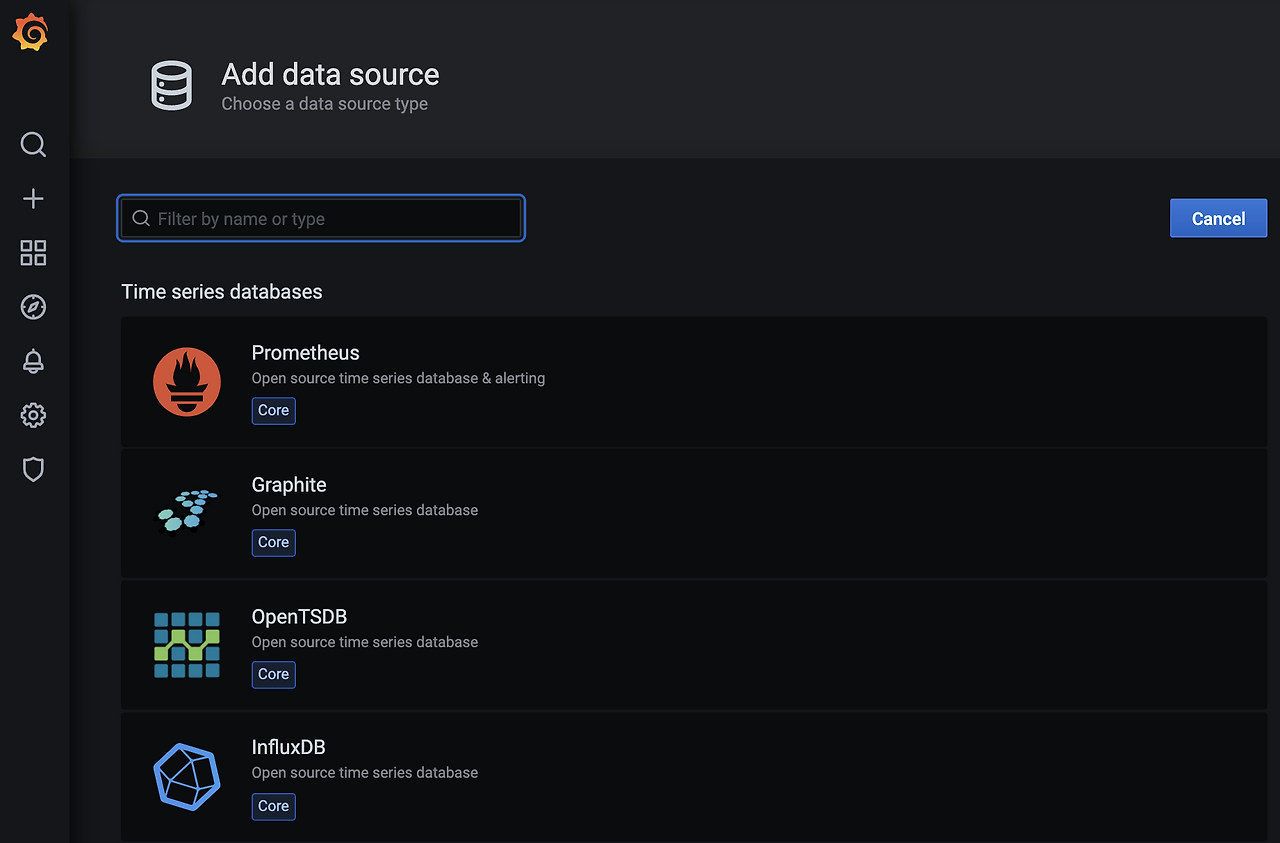Click the InfluxDB logo icon
The width and height of the screenshot is (1280, 843).
(187, 775)
